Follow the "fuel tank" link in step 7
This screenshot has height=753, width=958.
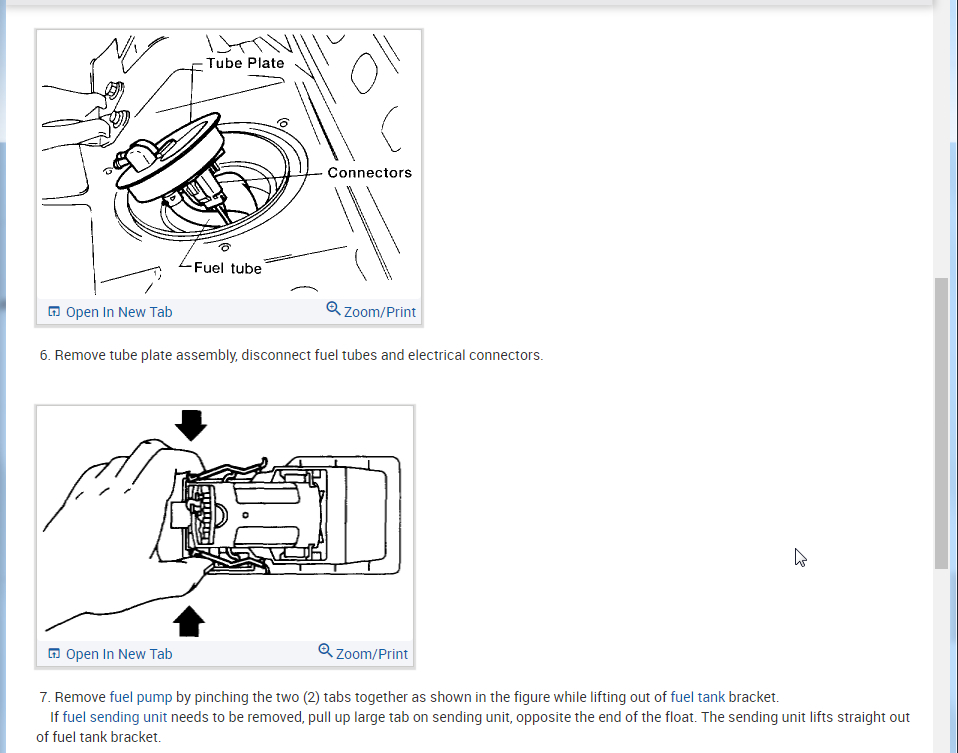698,697
